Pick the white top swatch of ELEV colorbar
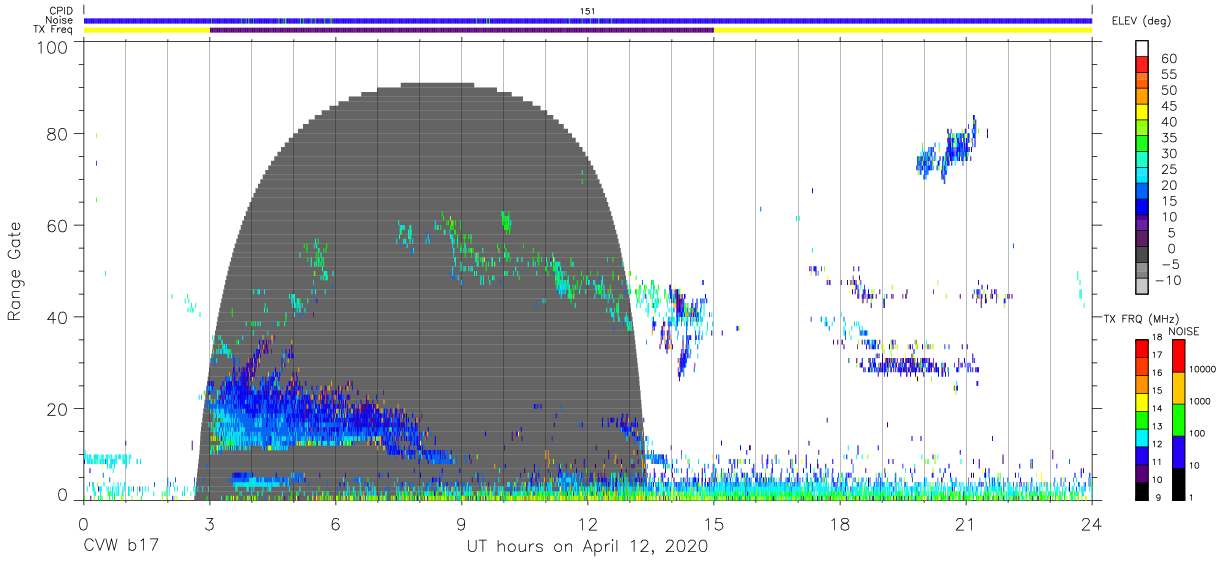Screen dimensions: 1228x567 pos(1142,48)
